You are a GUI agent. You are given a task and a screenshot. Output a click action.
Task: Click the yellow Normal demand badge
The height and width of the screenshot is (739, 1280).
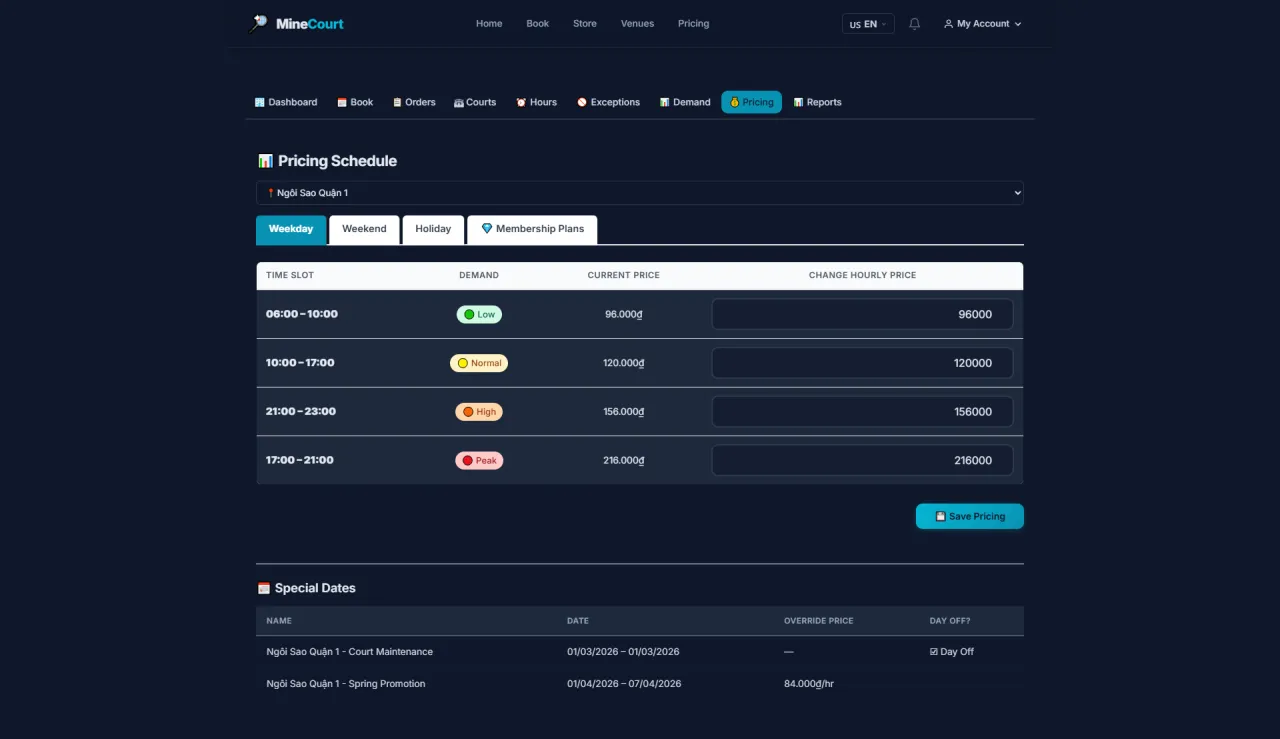(479, 363)
